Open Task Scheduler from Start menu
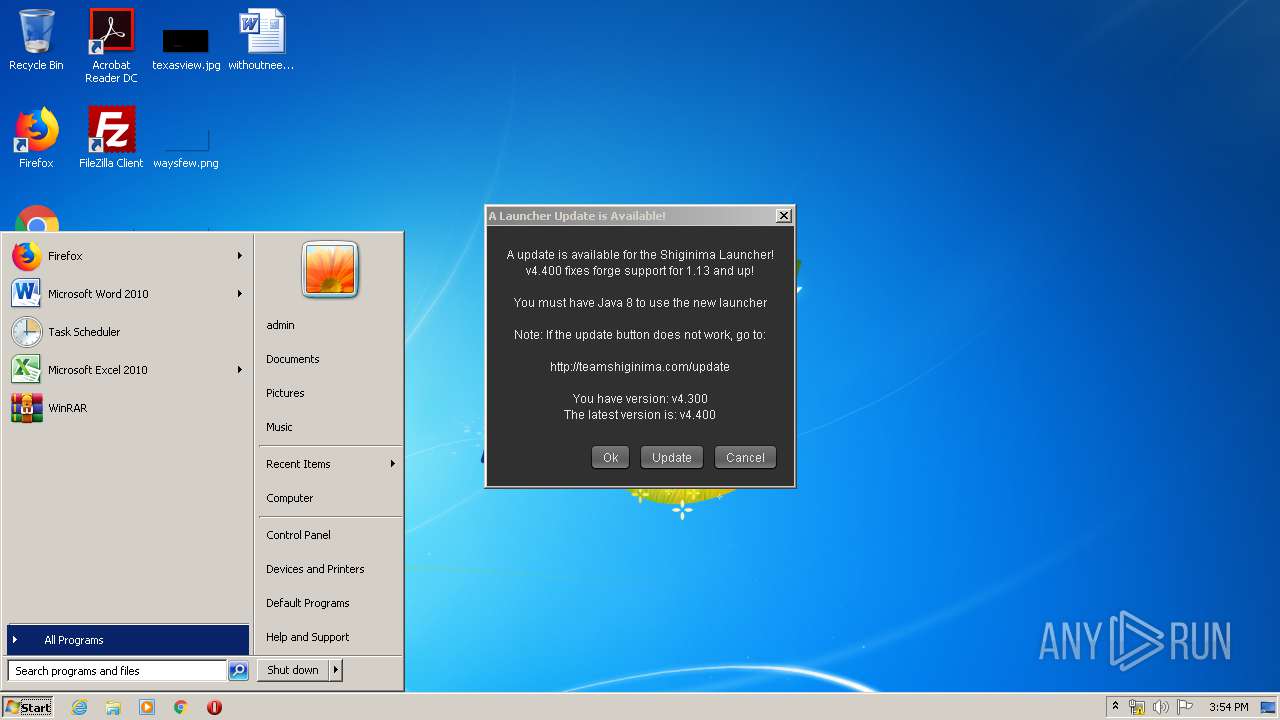The image size is (1280, 720). [x=128, y=332]
